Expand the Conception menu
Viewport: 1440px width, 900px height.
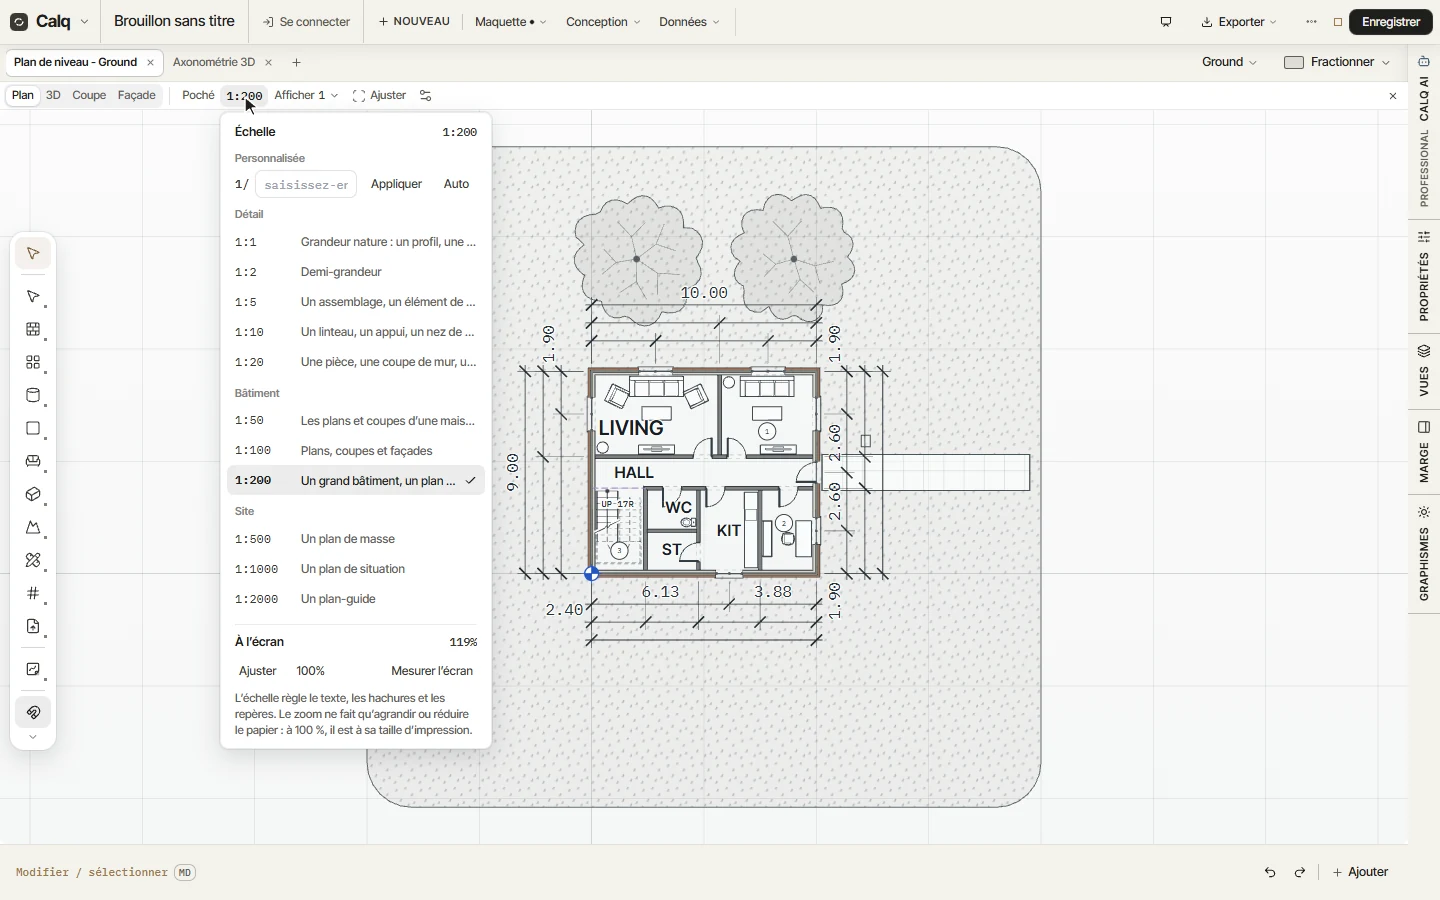603,22
